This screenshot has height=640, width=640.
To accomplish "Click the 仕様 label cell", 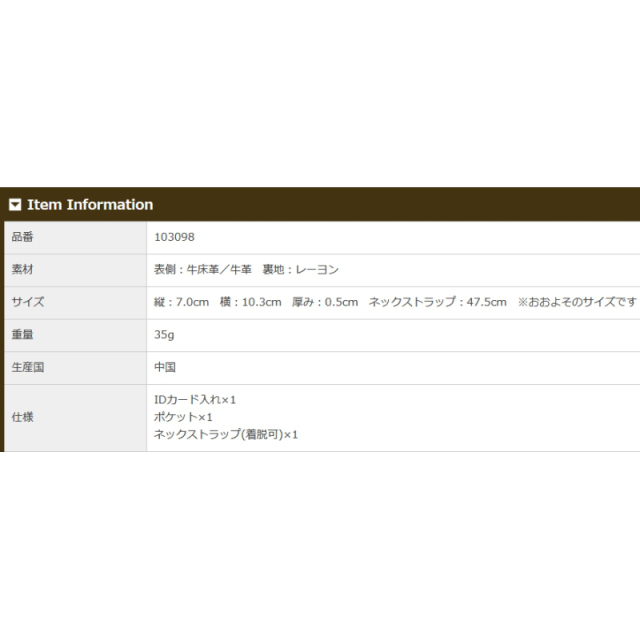I will point(75,418).
